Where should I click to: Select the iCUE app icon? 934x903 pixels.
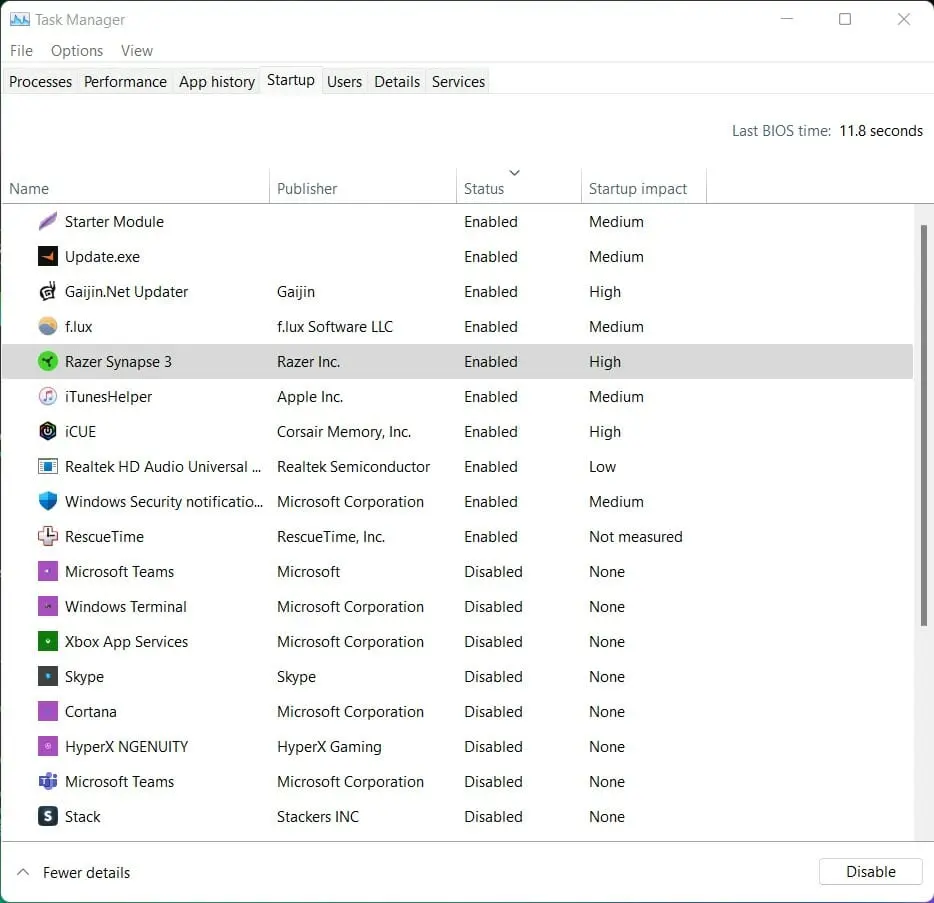pos(48,431)
